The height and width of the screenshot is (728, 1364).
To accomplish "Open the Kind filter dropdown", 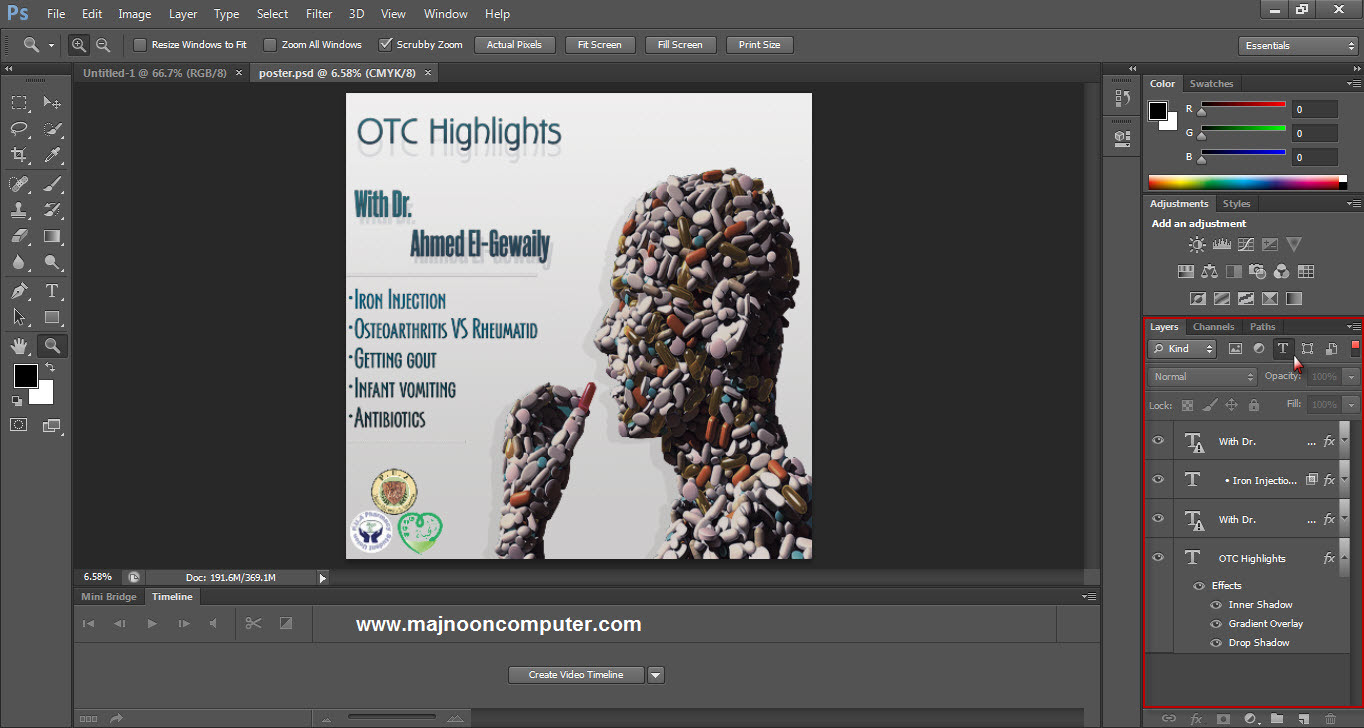I will tap(1182, 348).
